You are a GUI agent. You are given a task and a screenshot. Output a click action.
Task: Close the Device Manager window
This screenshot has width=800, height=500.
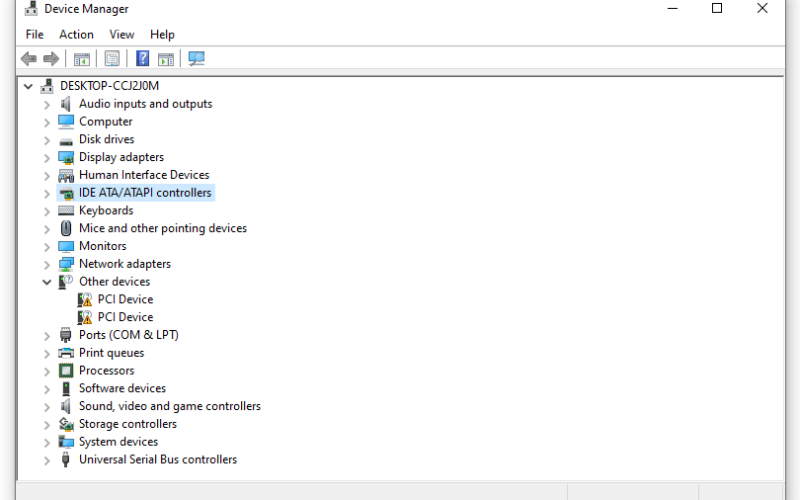coord(762,8)
